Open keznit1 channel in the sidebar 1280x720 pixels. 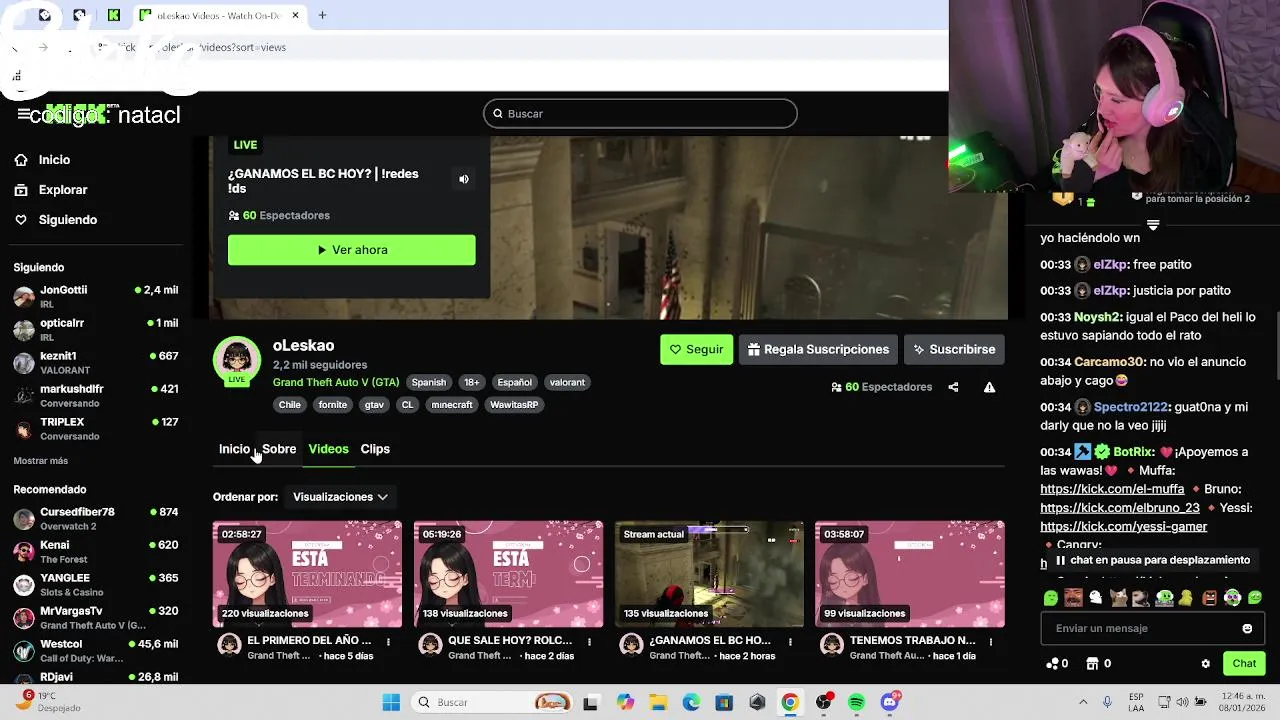click(x=96, y=362)
